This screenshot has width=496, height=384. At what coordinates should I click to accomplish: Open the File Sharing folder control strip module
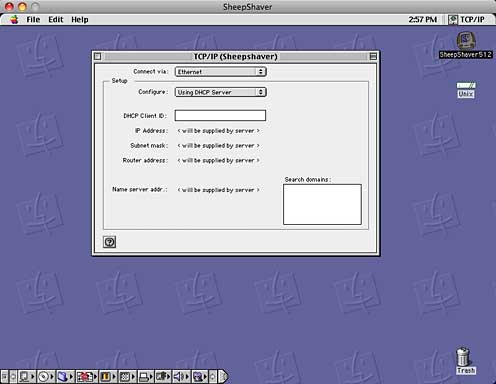coord(65,377)
